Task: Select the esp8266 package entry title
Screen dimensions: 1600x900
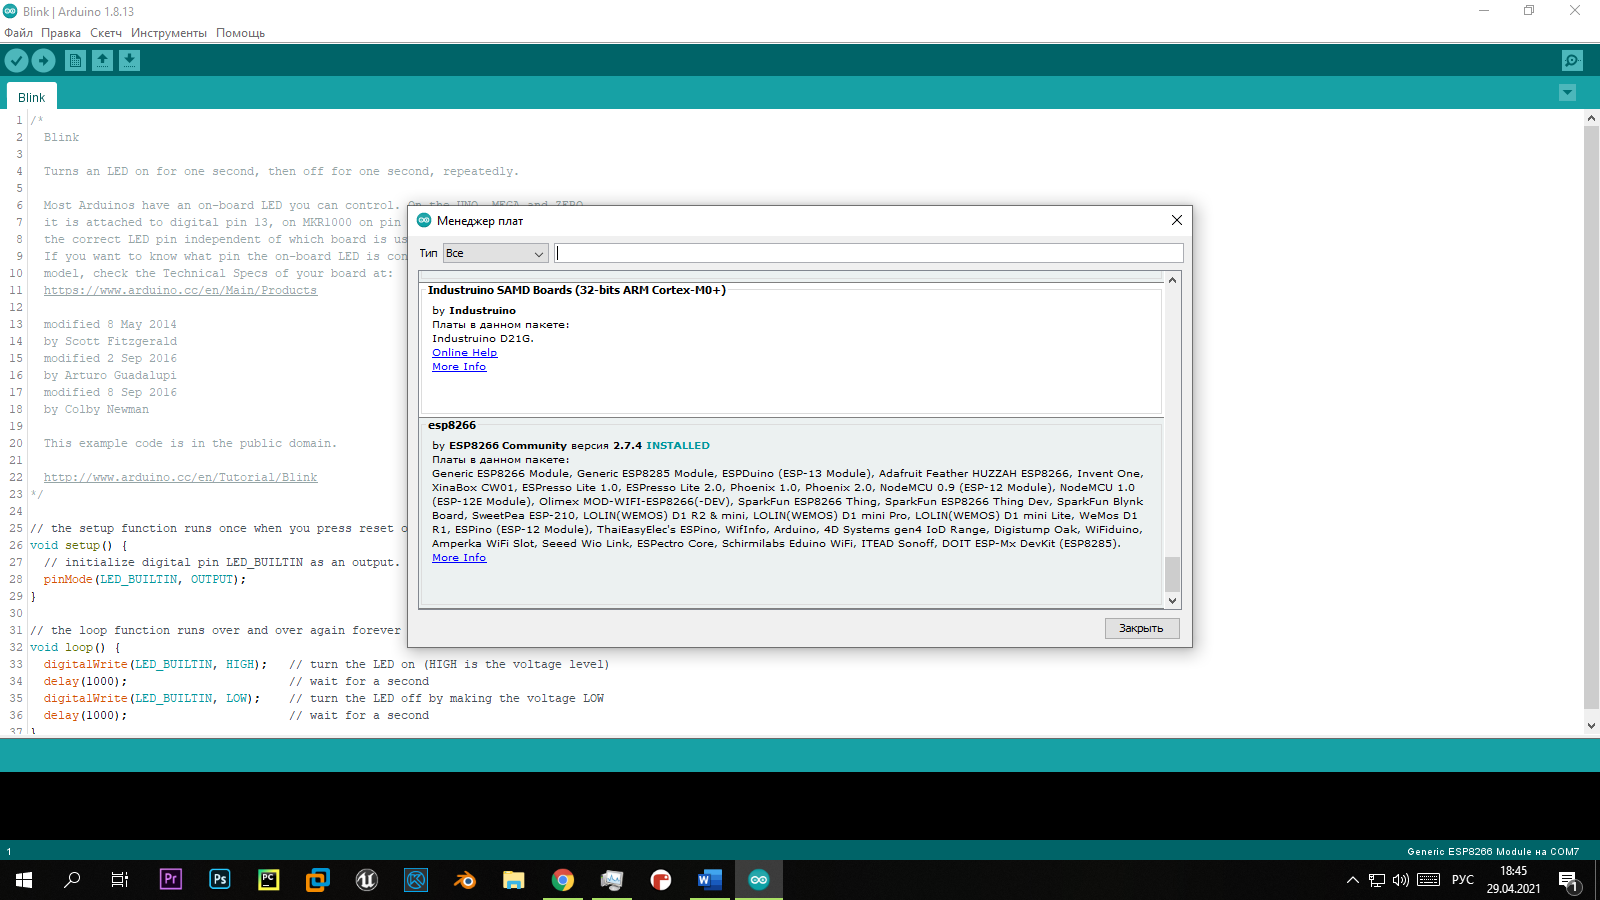Action: coord(452,425)
